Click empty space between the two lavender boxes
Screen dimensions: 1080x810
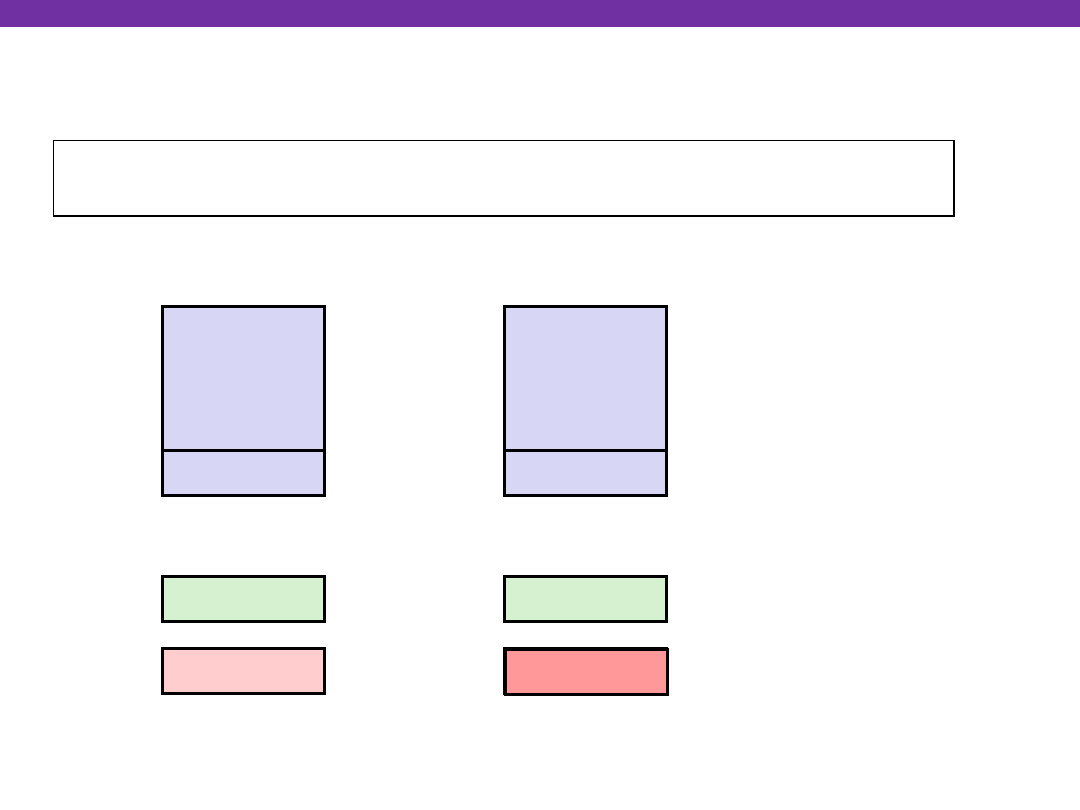414,400
